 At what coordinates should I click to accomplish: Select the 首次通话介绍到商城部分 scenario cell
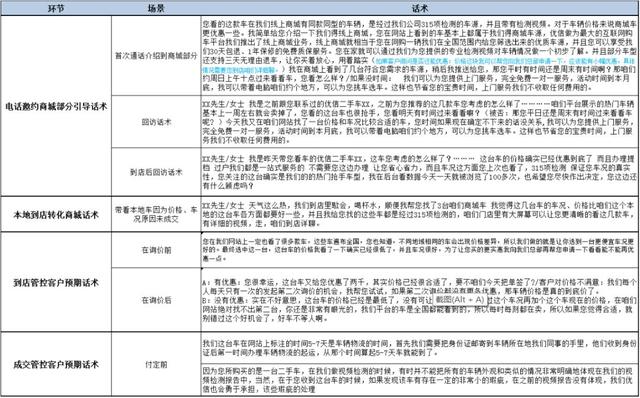[156, 56]
